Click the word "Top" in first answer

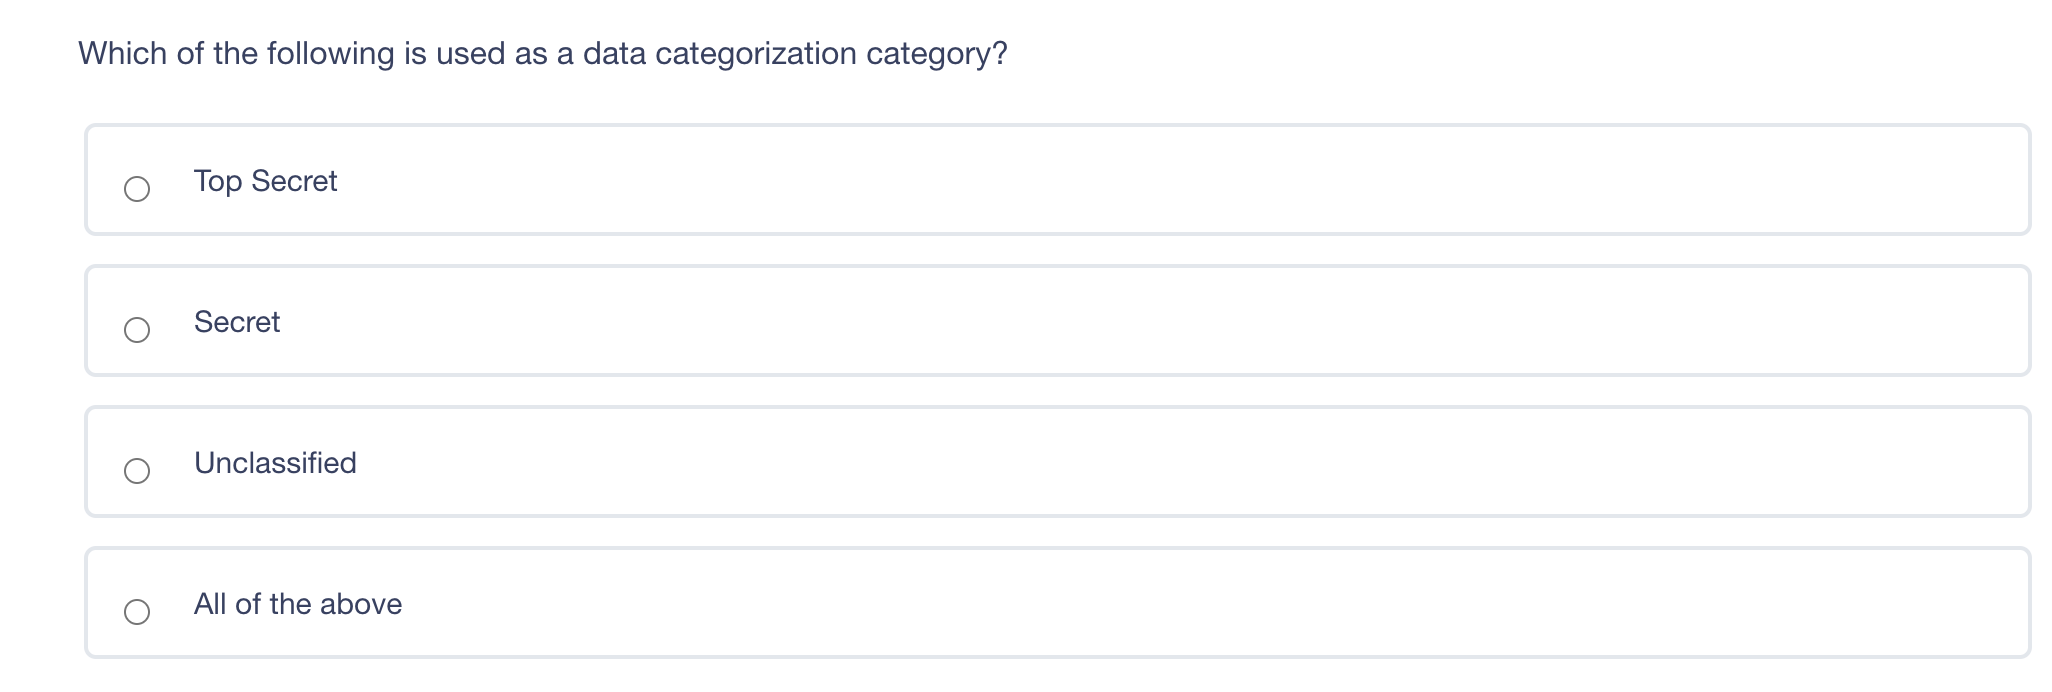point(217,181)
